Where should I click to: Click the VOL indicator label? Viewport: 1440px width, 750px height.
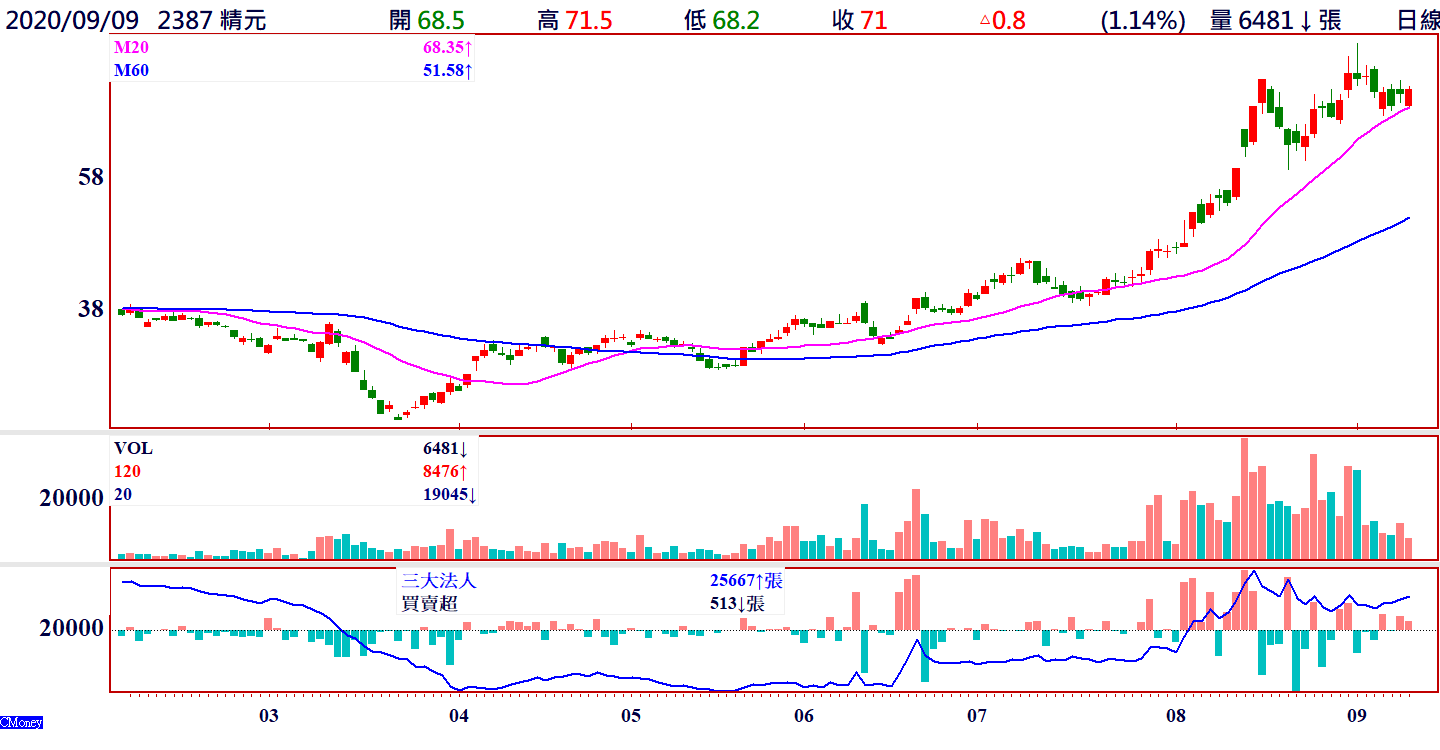(134, 449)
